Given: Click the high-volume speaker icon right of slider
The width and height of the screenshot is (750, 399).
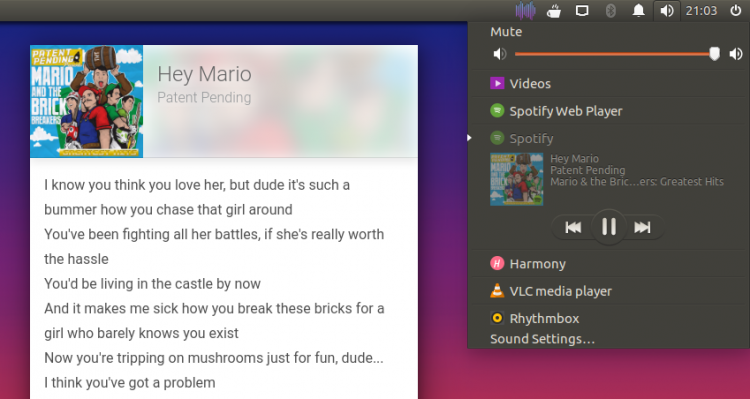Looking at the screenshot, I should pyautogui.click(x=736, y=54).
